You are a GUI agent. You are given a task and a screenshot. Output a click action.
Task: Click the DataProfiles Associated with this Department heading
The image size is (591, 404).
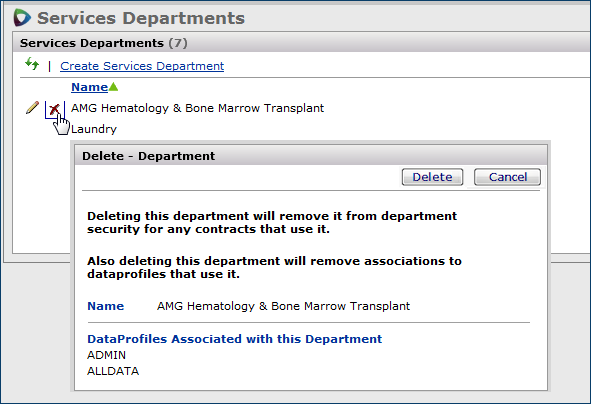pos(234,339)
